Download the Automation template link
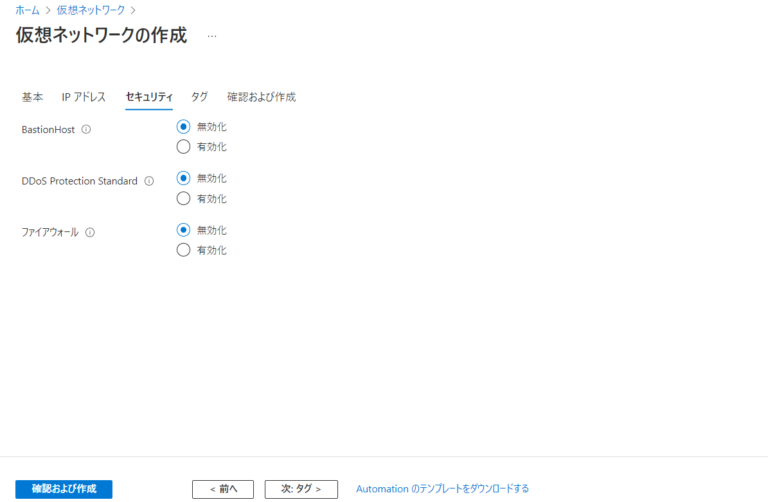This screenshot has width=768, height=502. click(442, 489)
